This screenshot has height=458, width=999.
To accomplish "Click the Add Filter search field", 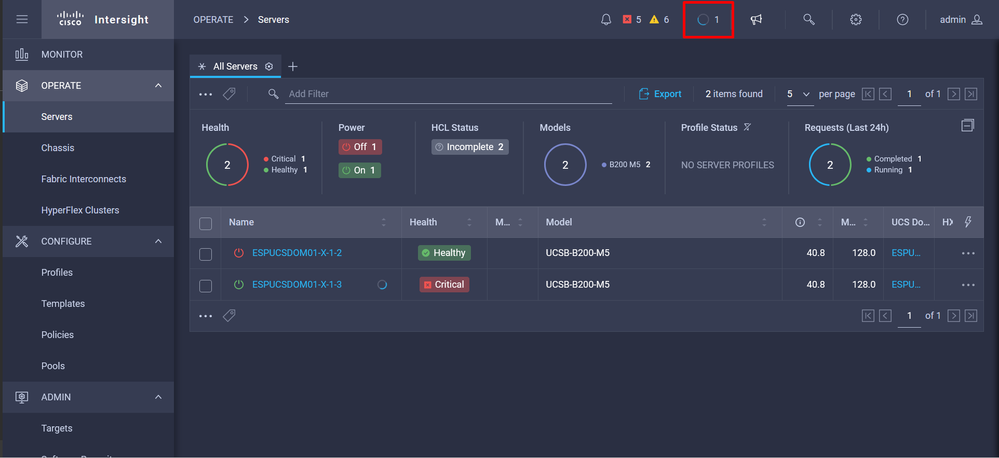I will [x=448, y=94].
